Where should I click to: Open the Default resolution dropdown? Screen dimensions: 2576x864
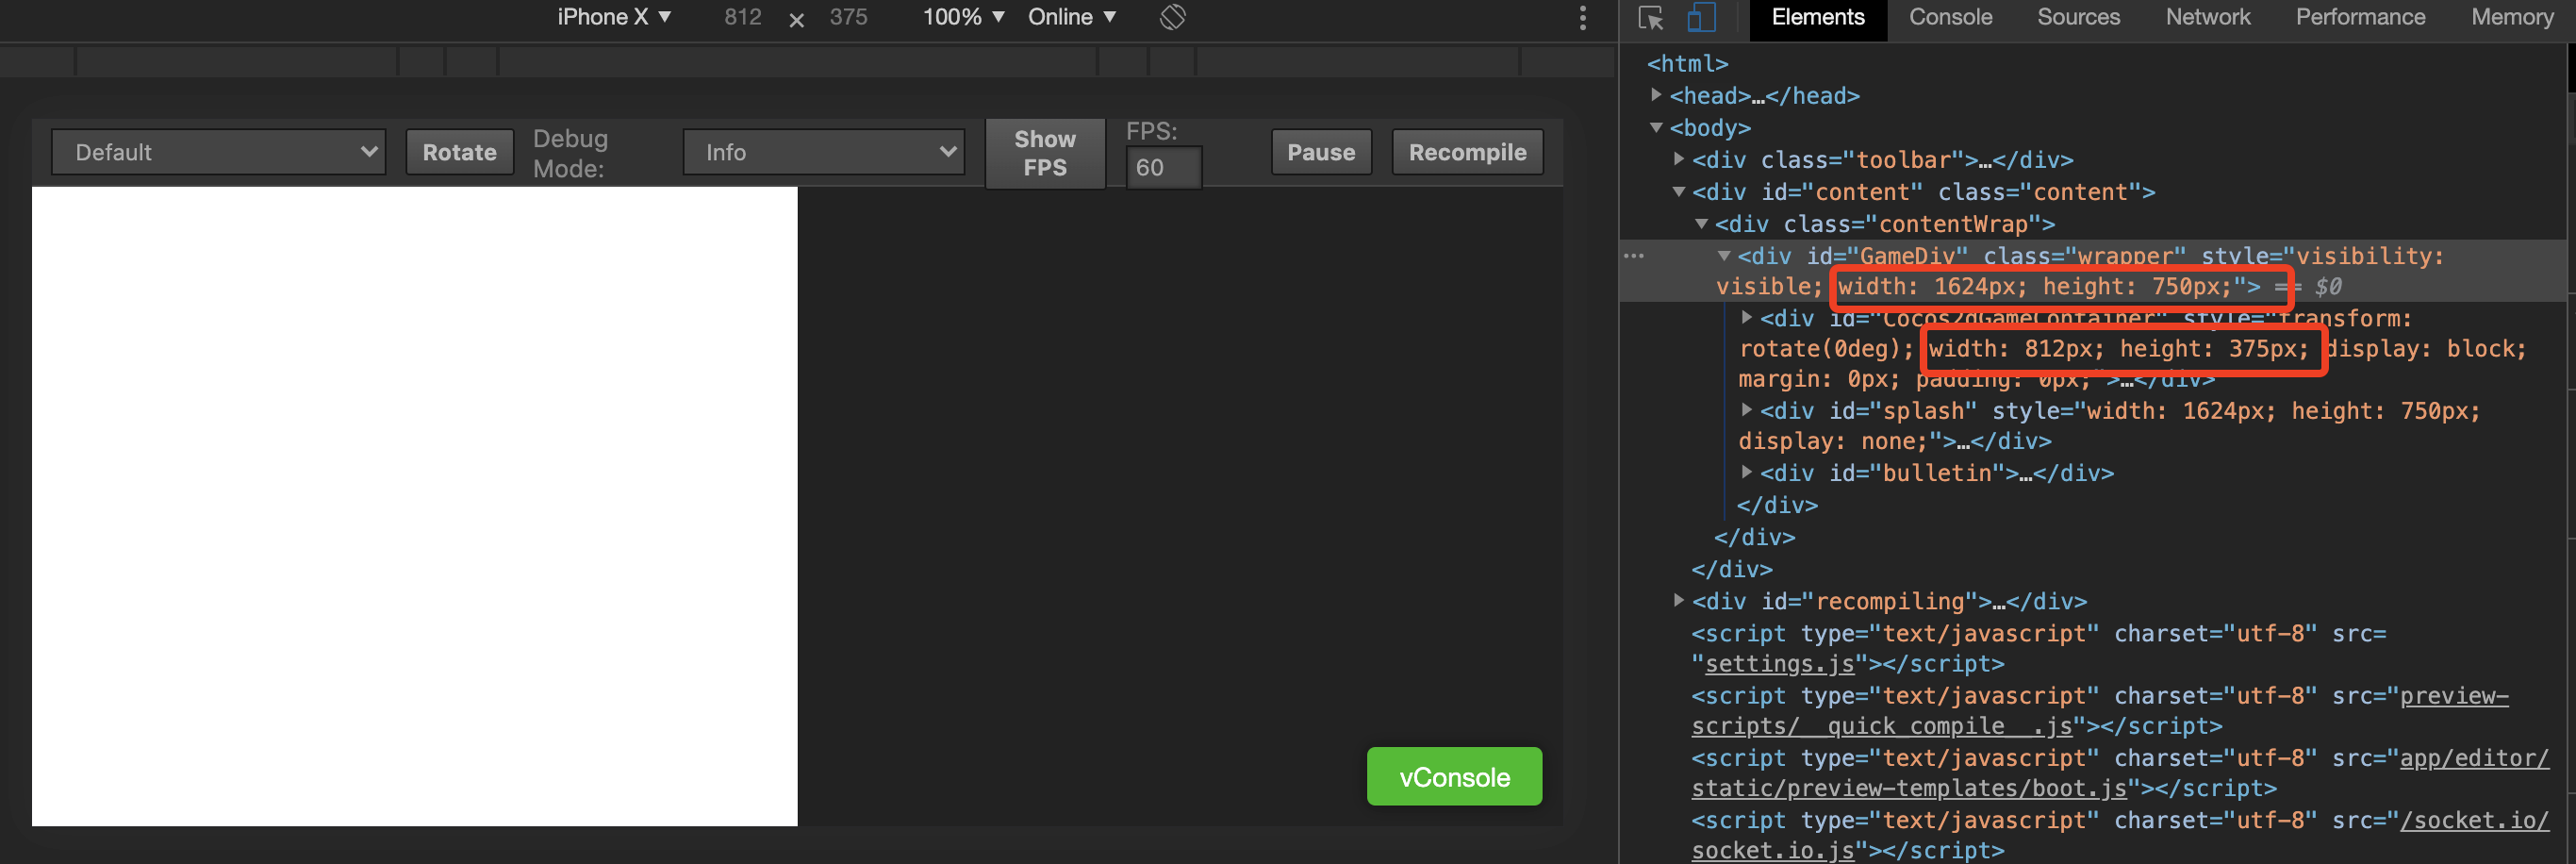tap(219, 152)
